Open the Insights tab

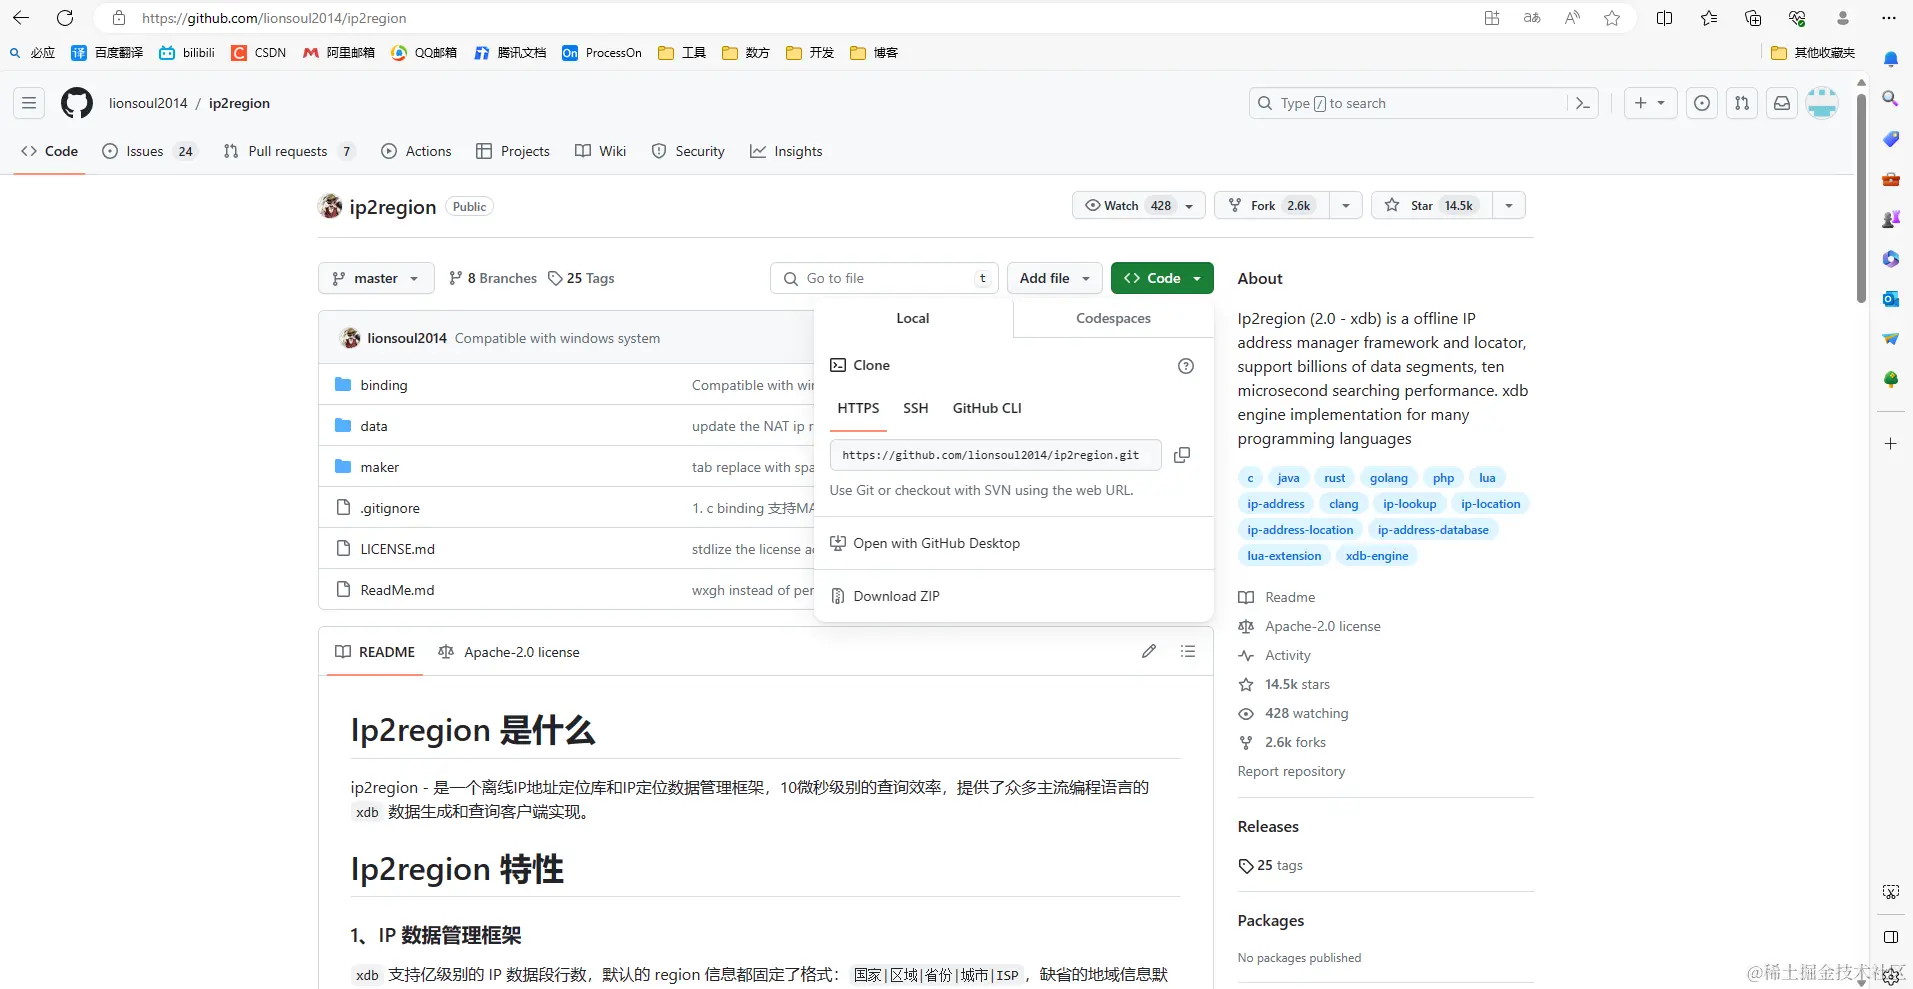pyautogui.click(x=787, y=151)
